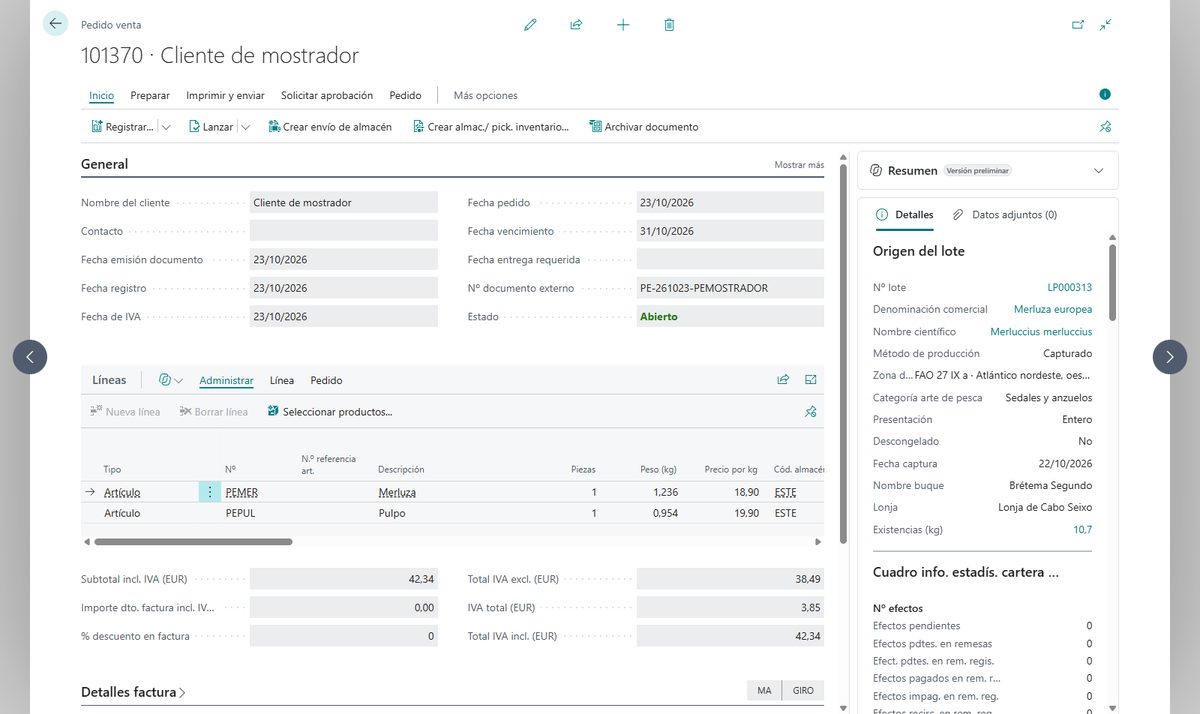Click Crear almac./ pick. inventario
This screenshot has width=1200, height=714.
pos(490,127)
